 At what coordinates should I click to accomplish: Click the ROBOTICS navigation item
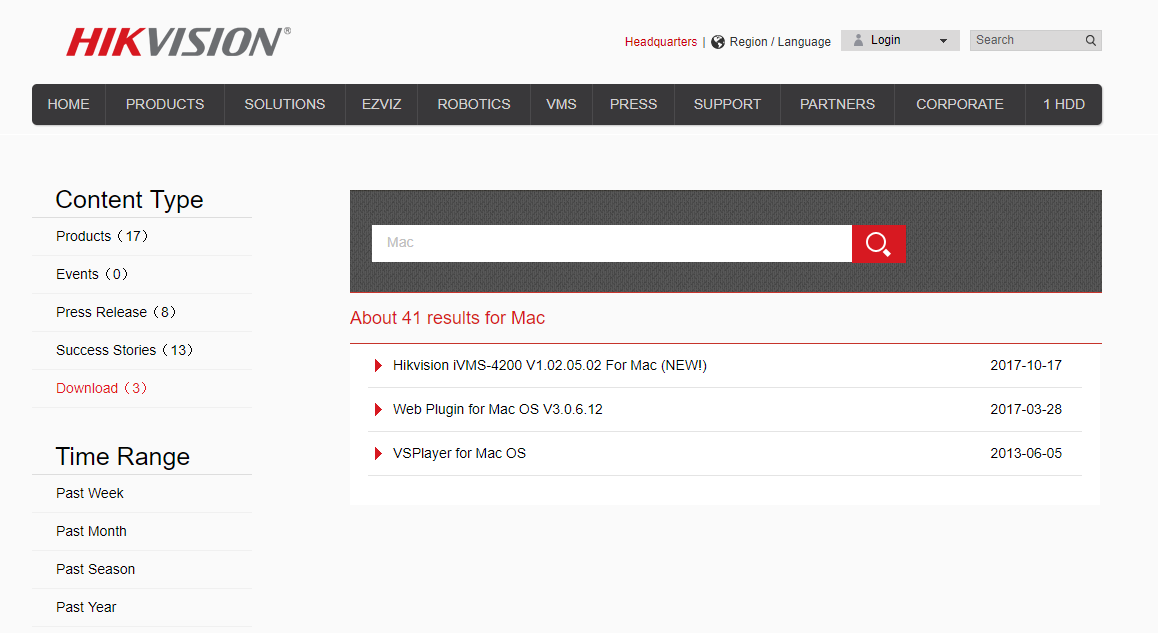(473, 104)
